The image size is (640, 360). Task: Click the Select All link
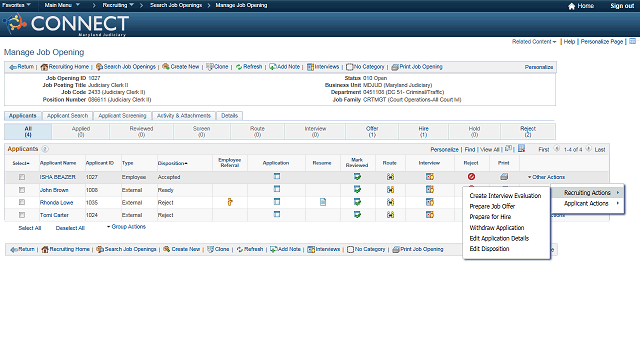coord(30,228)
